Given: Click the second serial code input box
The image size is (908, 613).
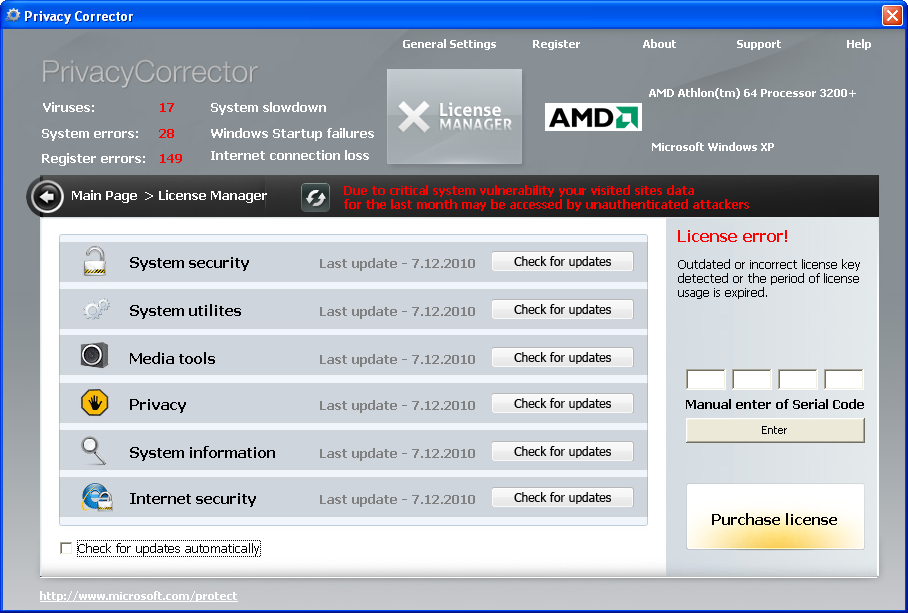Looking at the screenshot, I should (x=752, y=379).
